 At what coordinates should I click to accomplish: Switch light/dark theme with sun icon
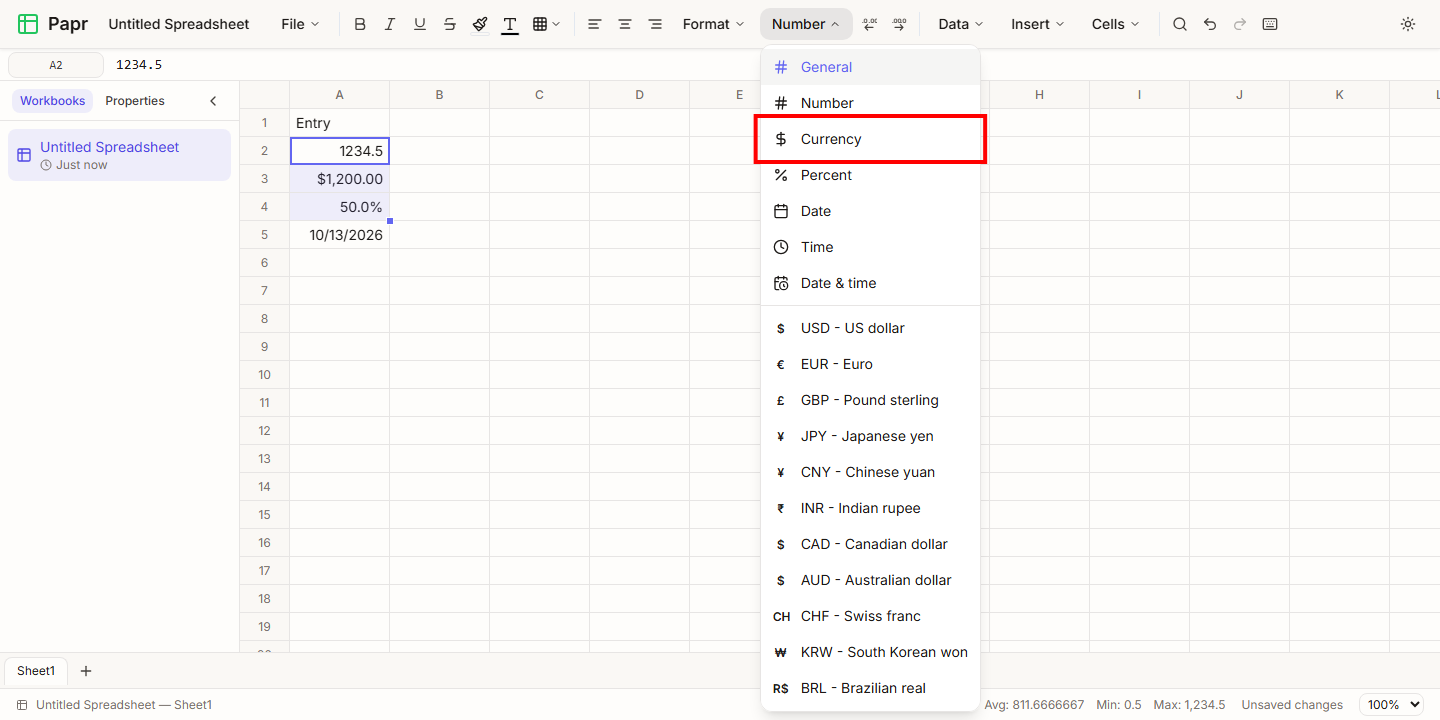(x=1408, y=24)
